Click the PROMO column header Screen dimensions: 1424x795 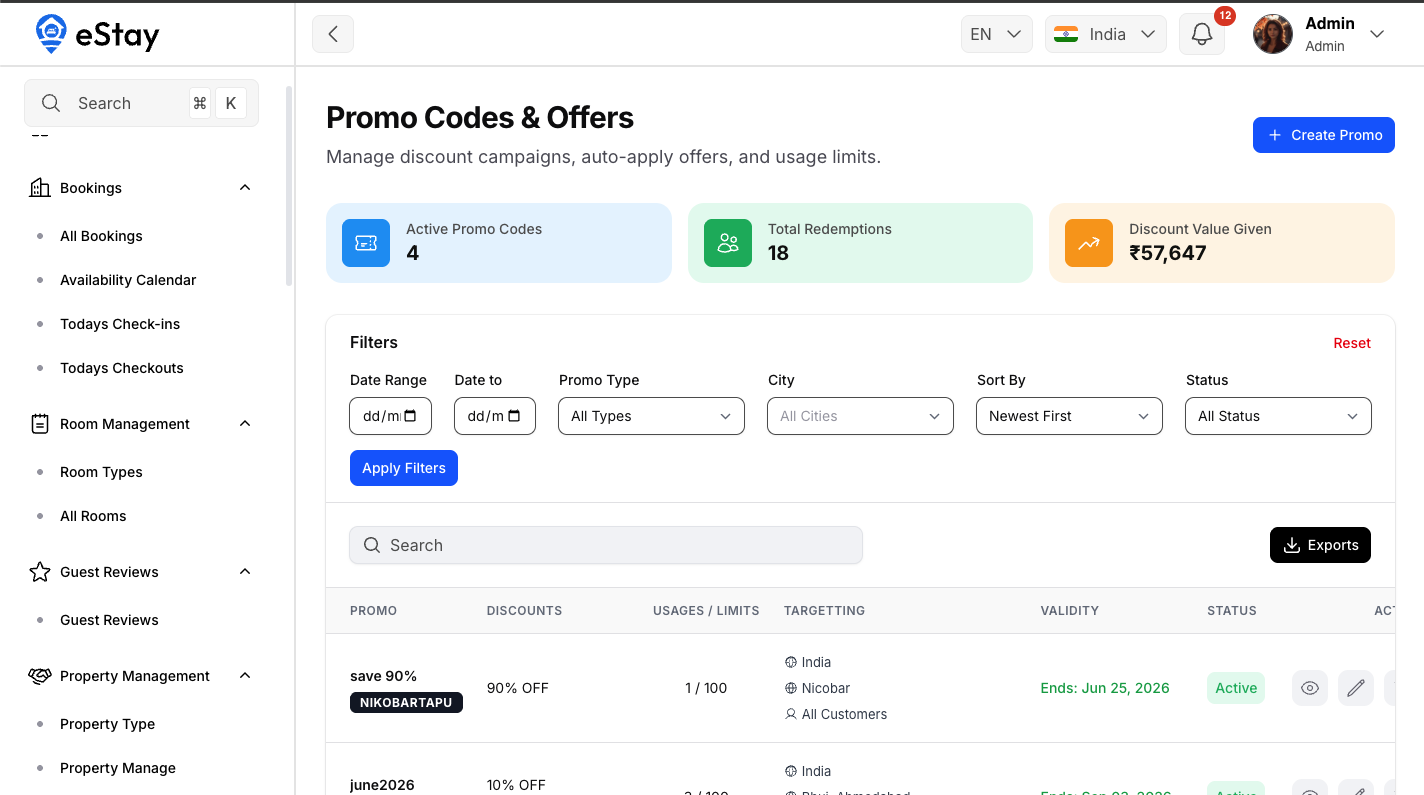click(373, 610)
